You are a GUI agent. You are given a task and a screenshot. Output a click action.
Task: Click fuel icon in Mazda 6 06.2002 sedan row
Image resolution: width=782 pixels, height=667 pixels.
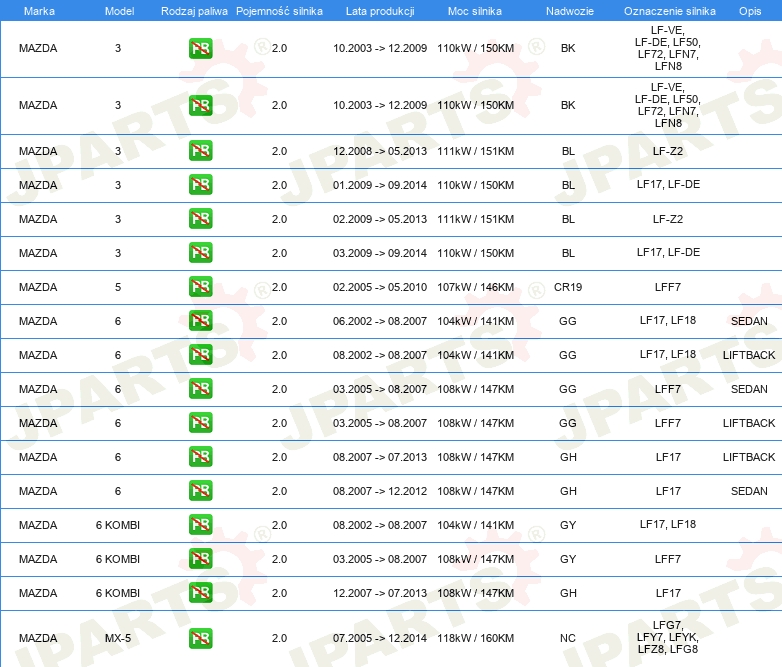pos(200,321)
